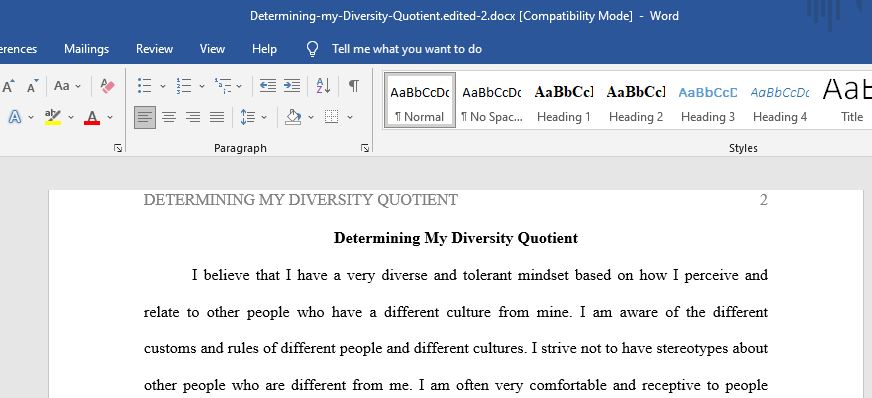This screenshot has height=398, width=872.
Task: Toggle show paragraph marks
Action: [x=354, y=86]
